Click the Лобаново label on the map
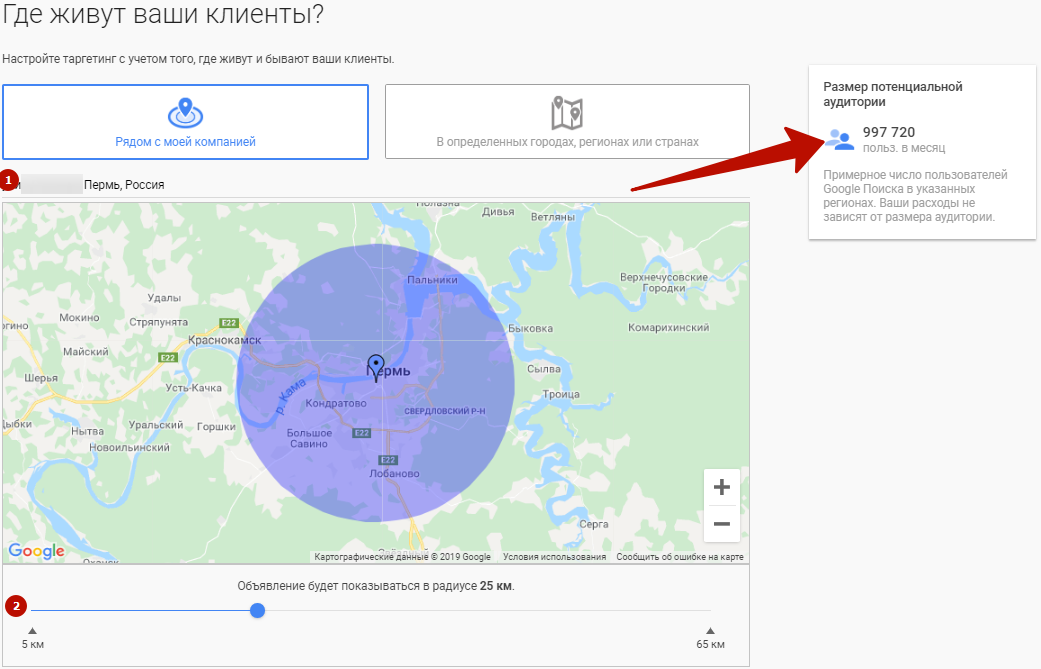 (394, 473)
